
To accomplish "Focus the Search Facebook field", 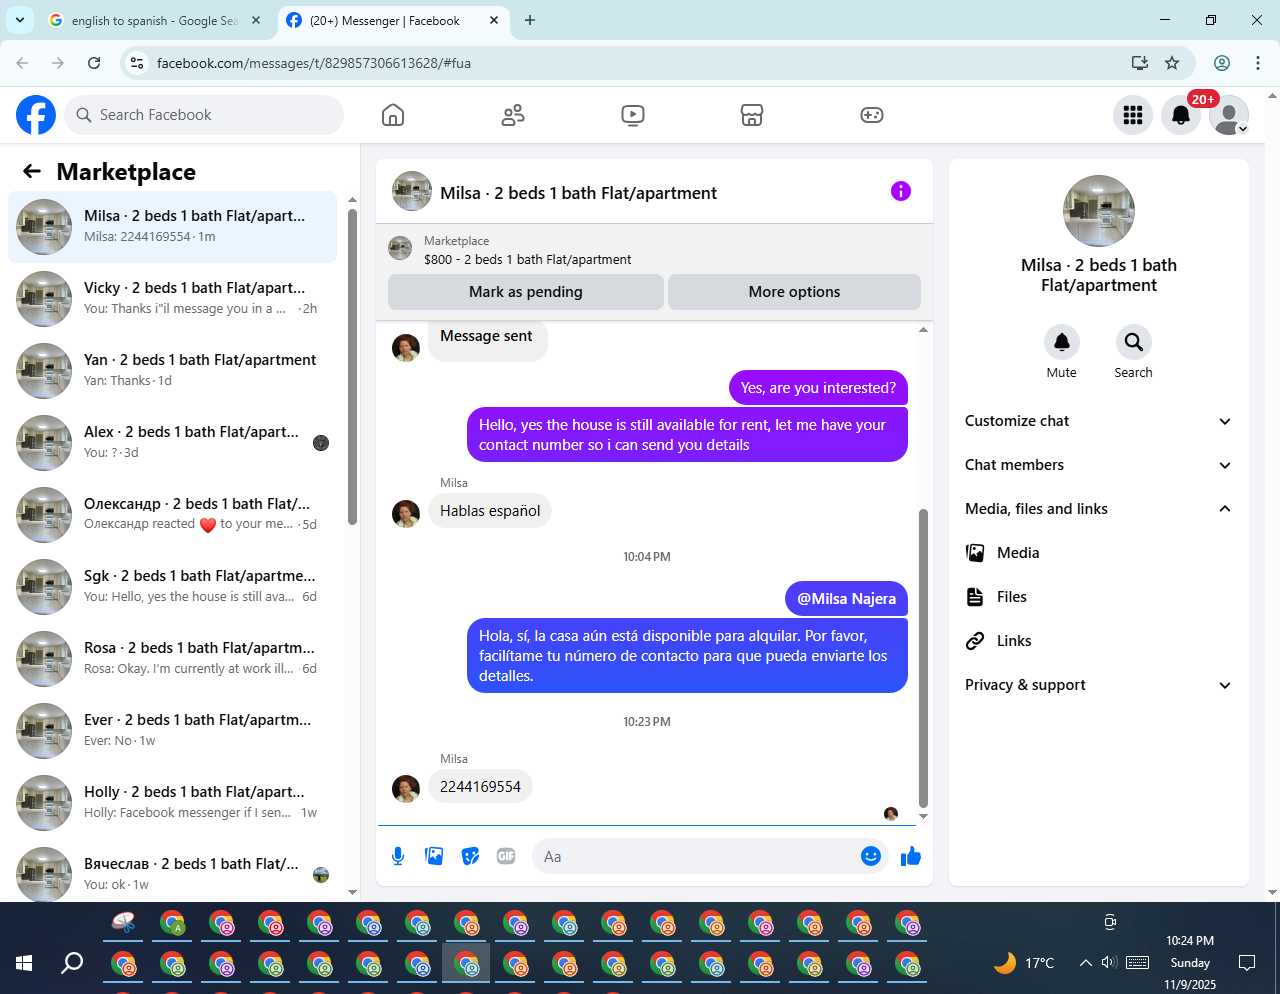I will (x=204, y=115).
